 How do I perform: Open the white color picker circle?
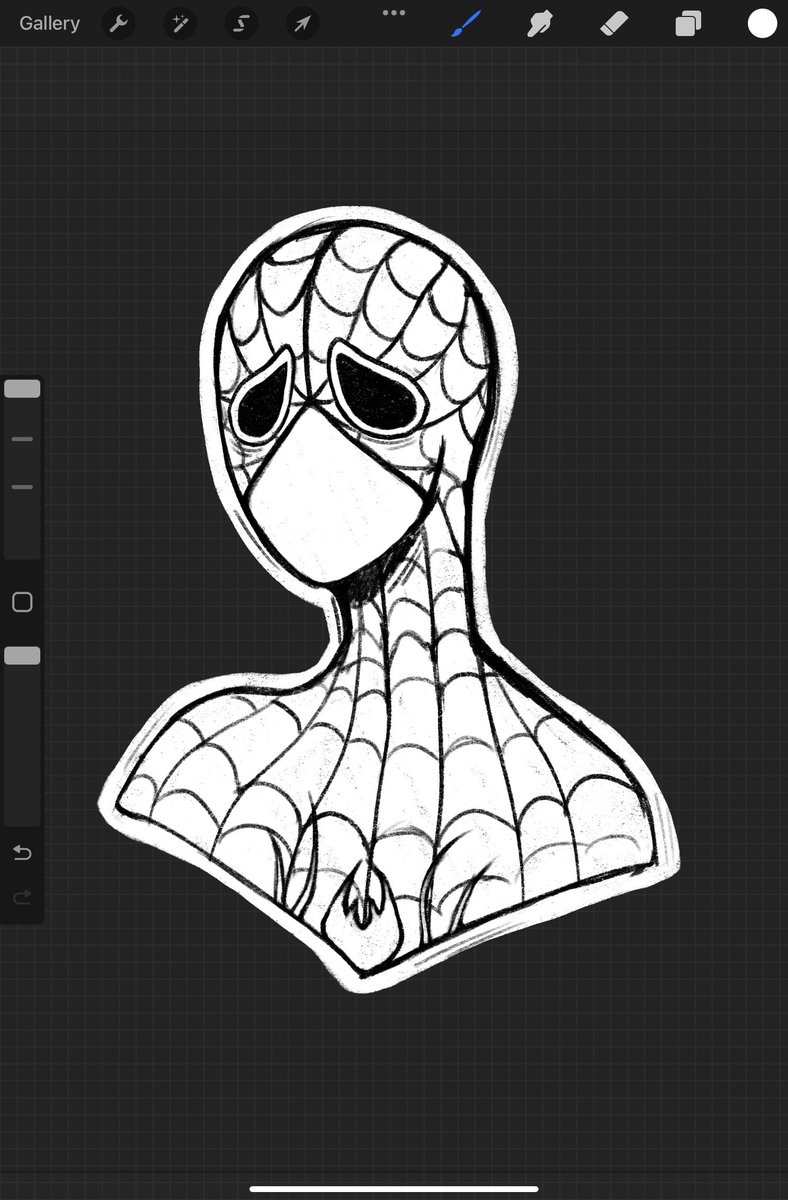pyautogui.click(x=762, y=23)
